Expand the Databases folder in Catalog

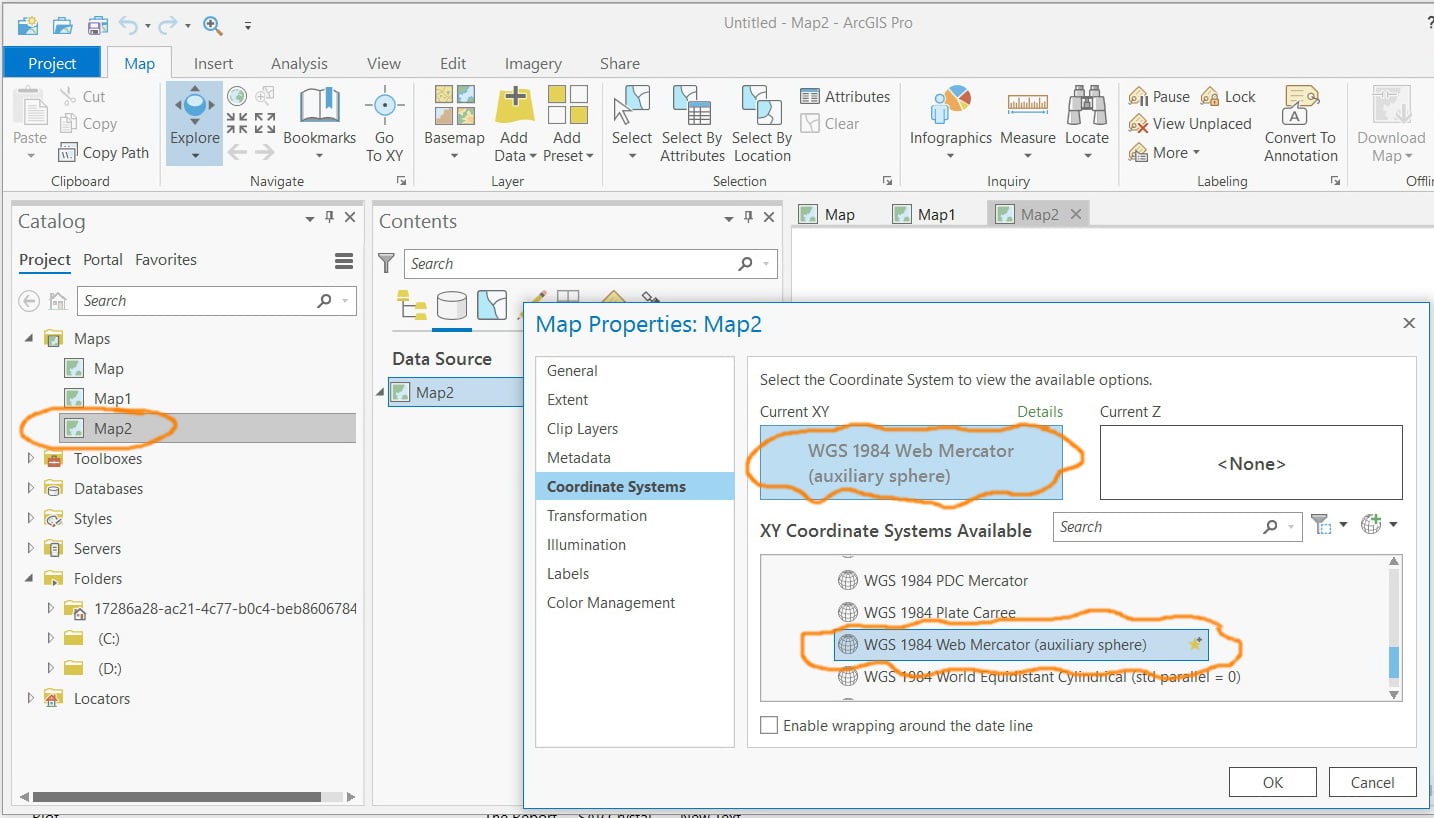31,489
